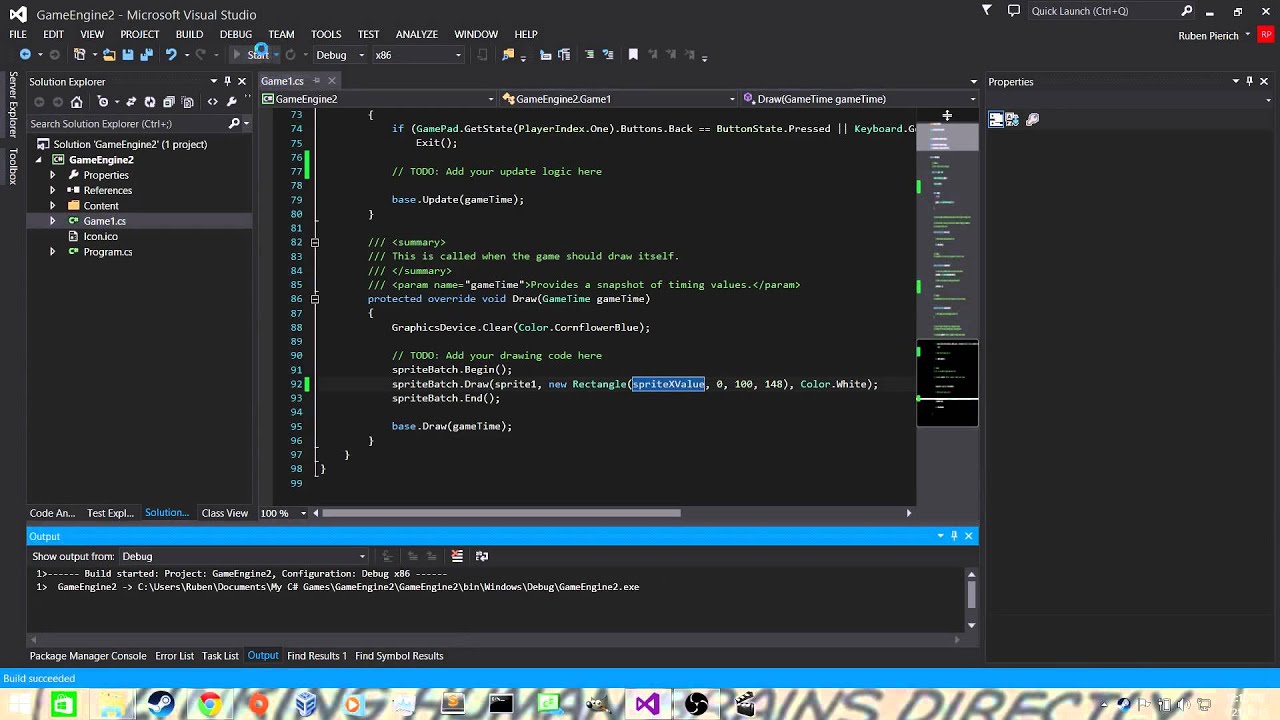The height and width of the screenshot is (720, 1280).
Task: Click the notifications flag icon in title bar
Action: click(x=987, y=11)
